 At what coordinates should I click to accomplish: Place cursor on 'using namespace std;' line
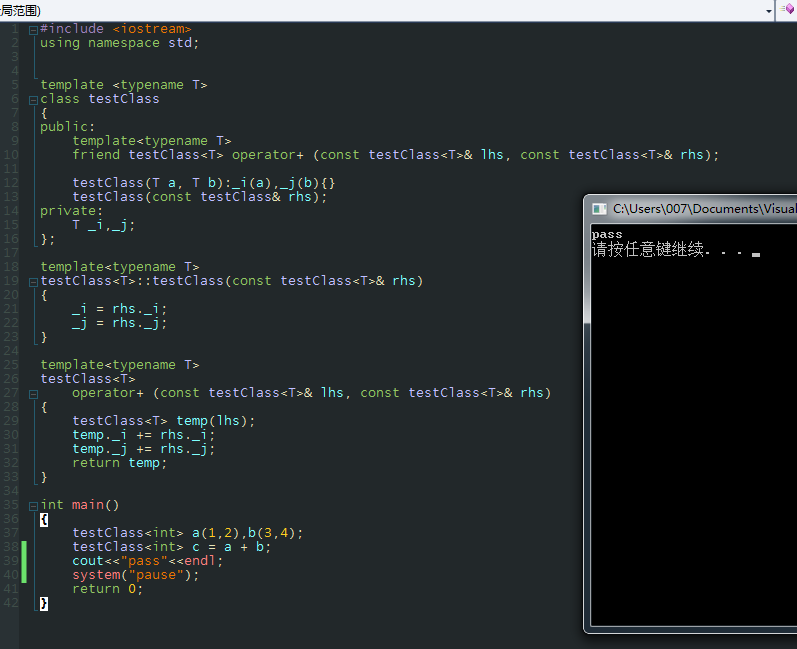click(x=119, y=43)
